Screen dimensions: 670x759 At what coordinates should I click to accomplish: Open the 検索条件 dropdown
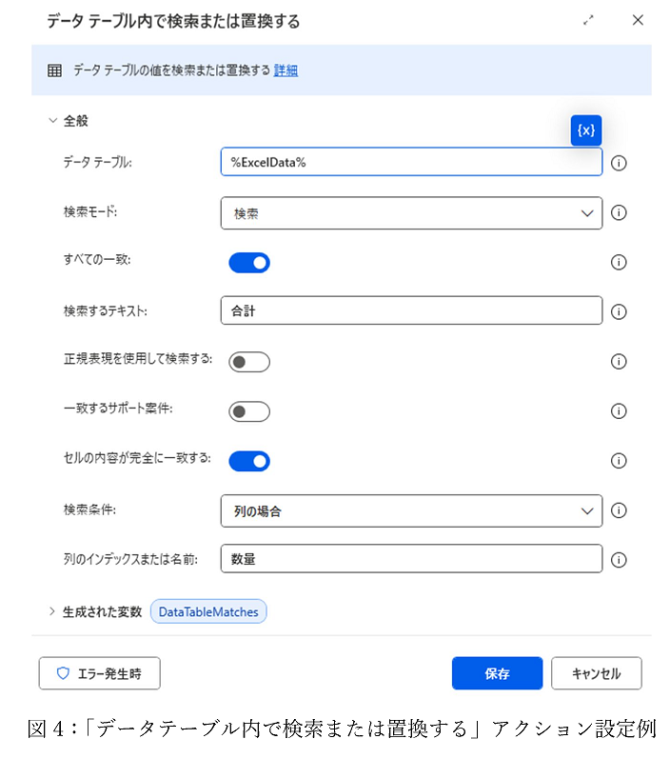pyautogui.click(x=411, y=510)
